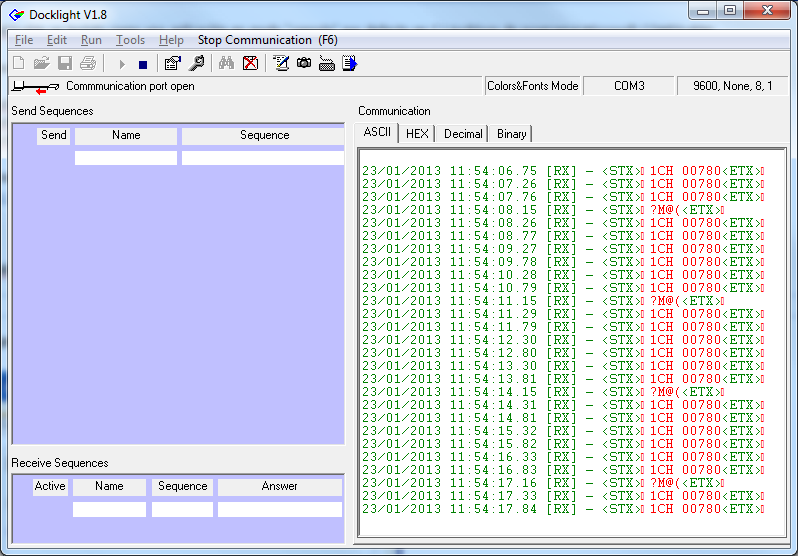The height and width of the screenshot is (556, 798).
Task: Click the port connection status icon
Action: coord(35,87)
